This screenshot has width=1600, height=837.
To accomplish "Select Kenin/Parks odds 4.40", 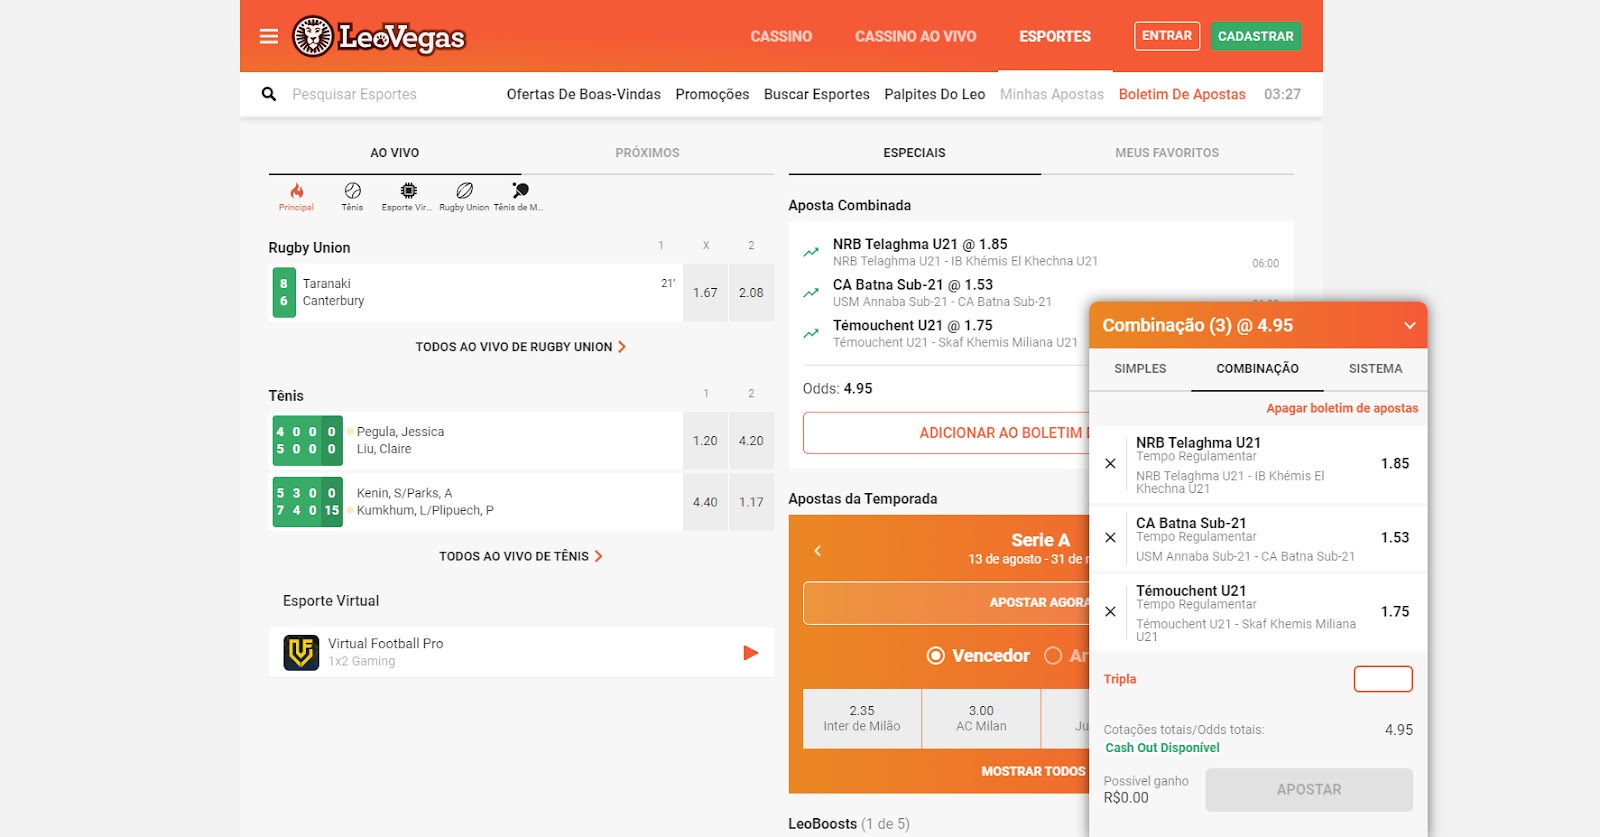I will [705, 503].
